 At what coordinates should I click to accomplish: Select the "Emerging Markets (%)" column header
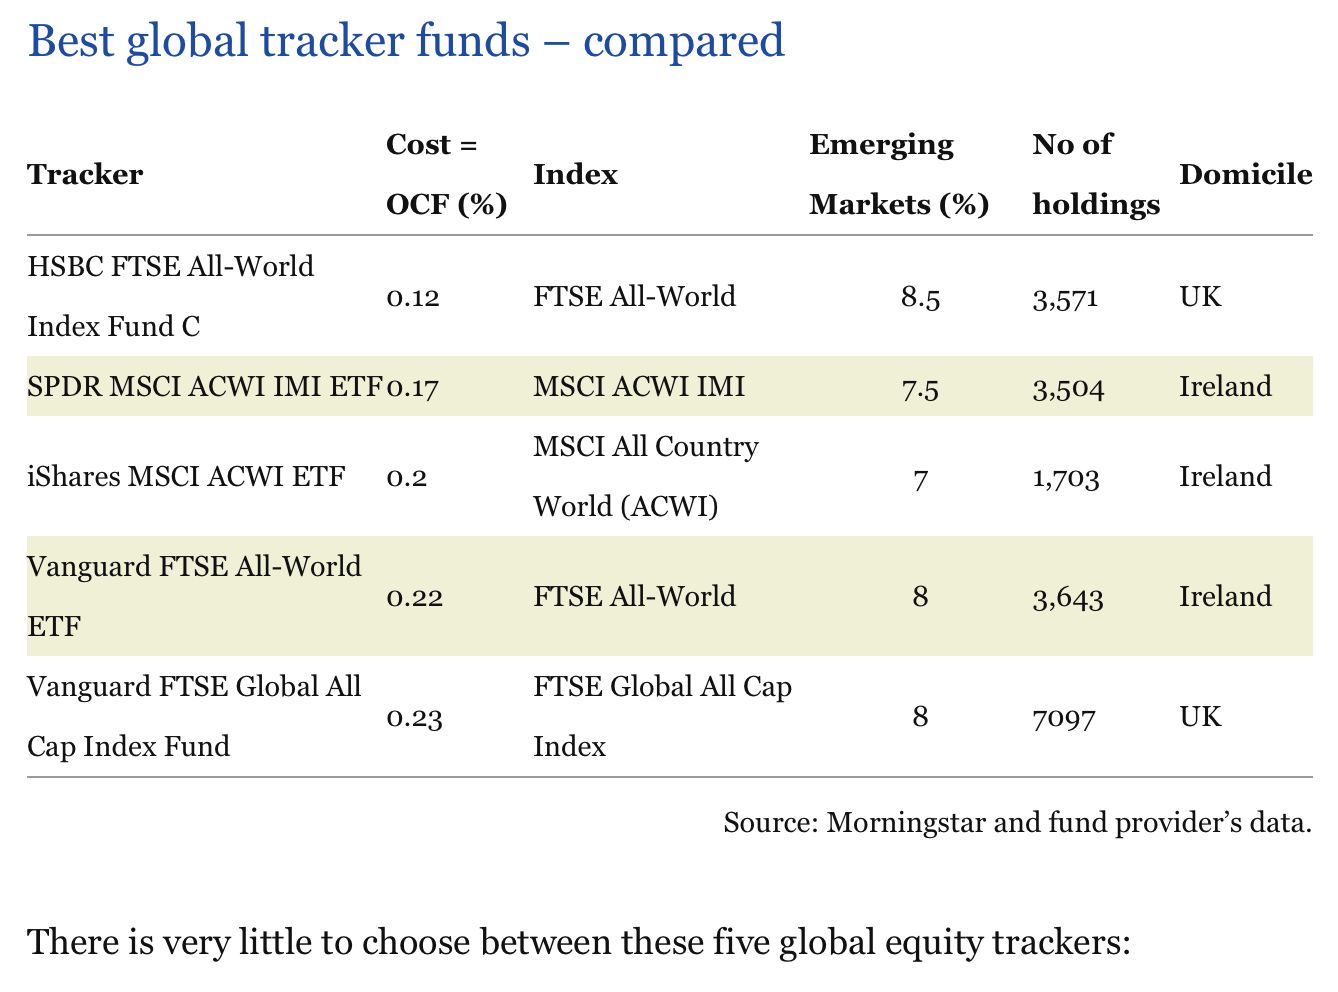[x=898, y=175]
